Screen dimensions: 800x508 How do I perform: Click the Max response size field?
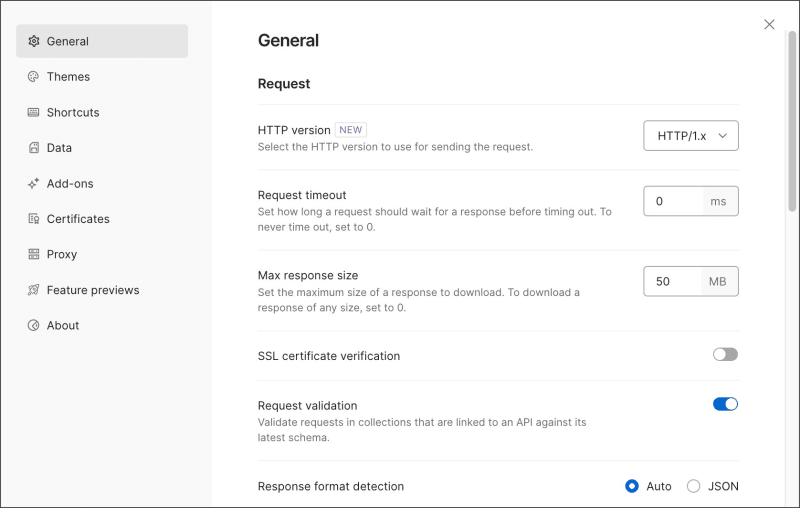[673, 282]
